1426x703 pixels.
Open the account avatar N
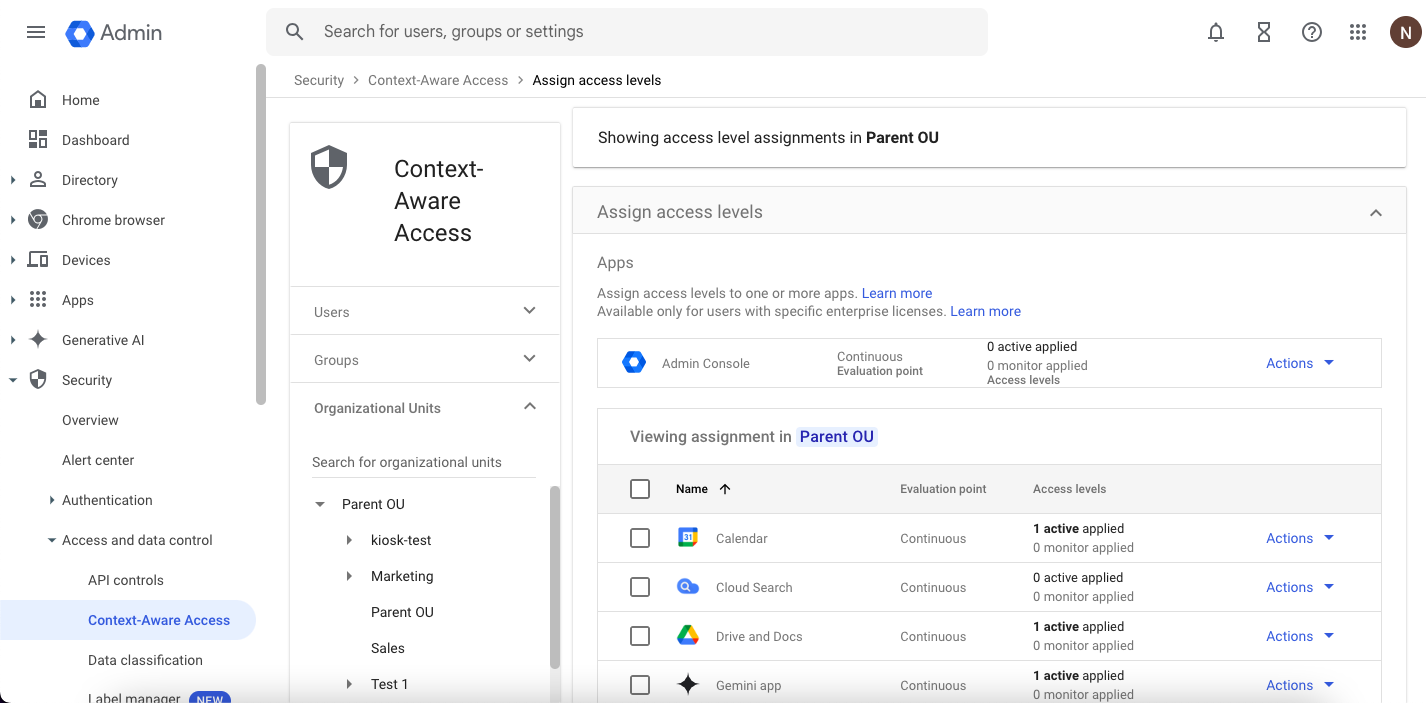click(x=1406, y=32)
